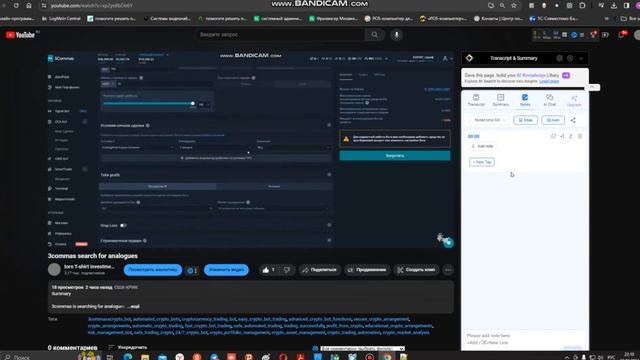Click the 00:00 timestamp link
Screen dimensions: 640x360
coord(473,136)
